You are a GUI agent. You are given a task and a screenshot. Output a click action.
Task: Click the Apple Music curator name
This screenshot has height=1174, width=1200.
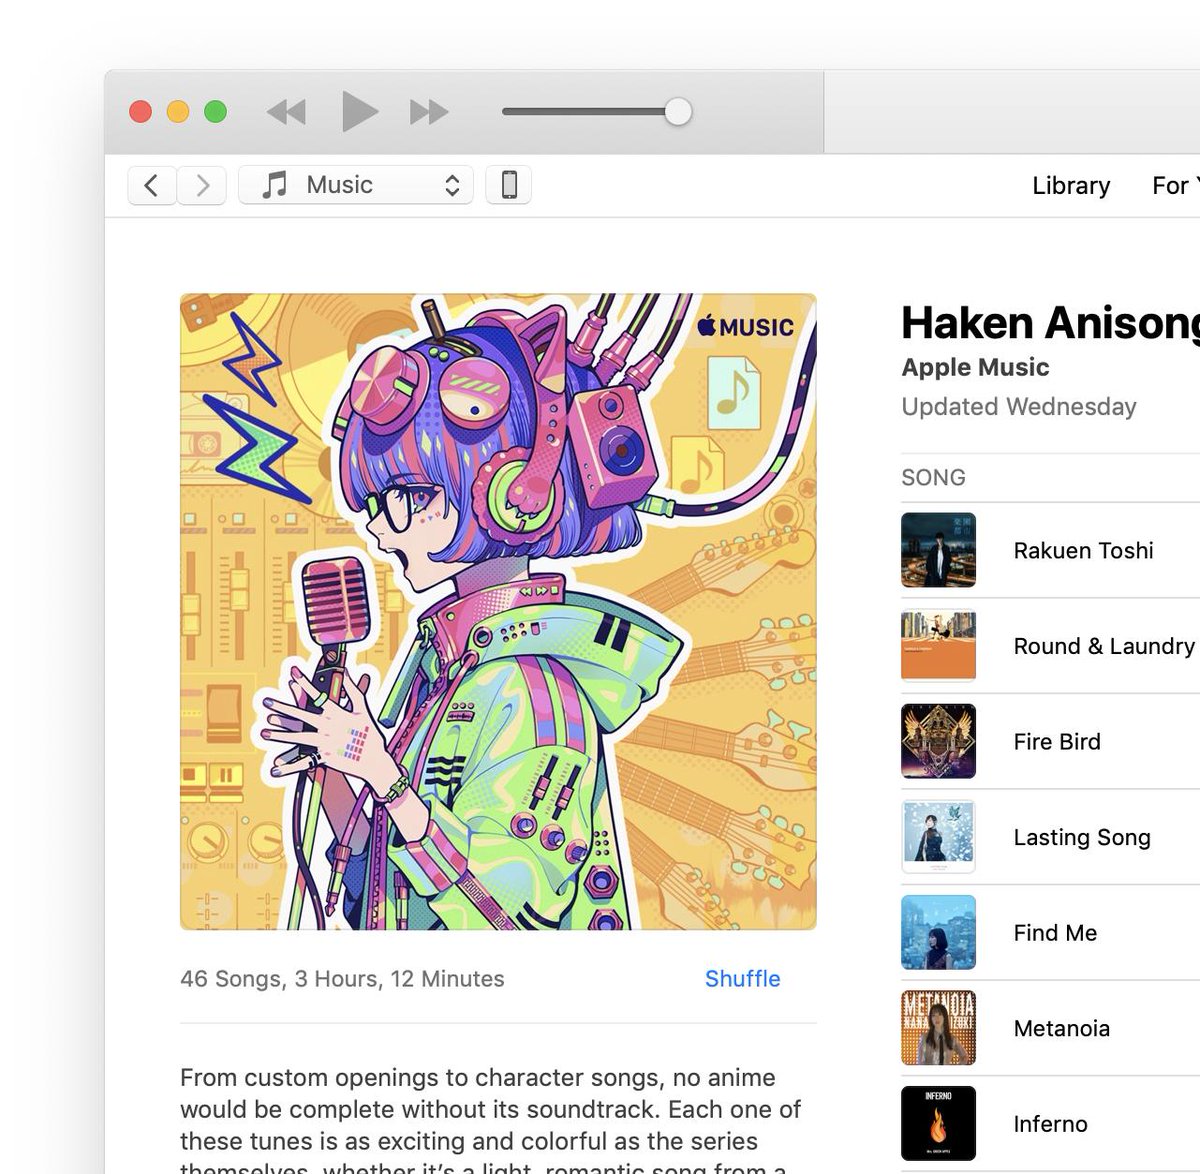tap(975, 368)
